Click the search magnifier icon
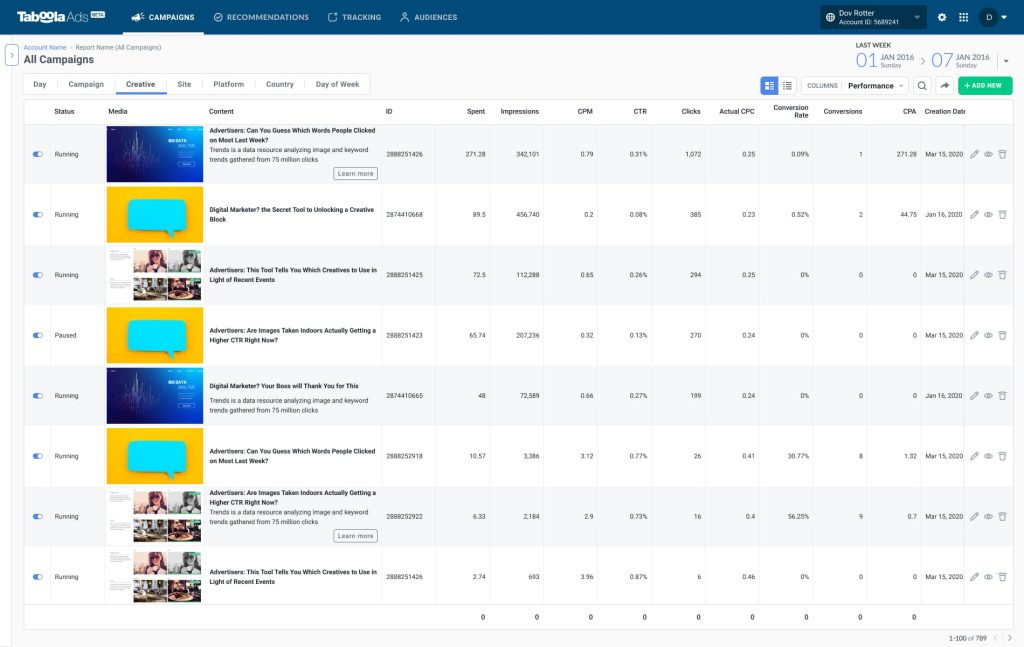Viewport: 1024px width, 647px height. [921, 86]
